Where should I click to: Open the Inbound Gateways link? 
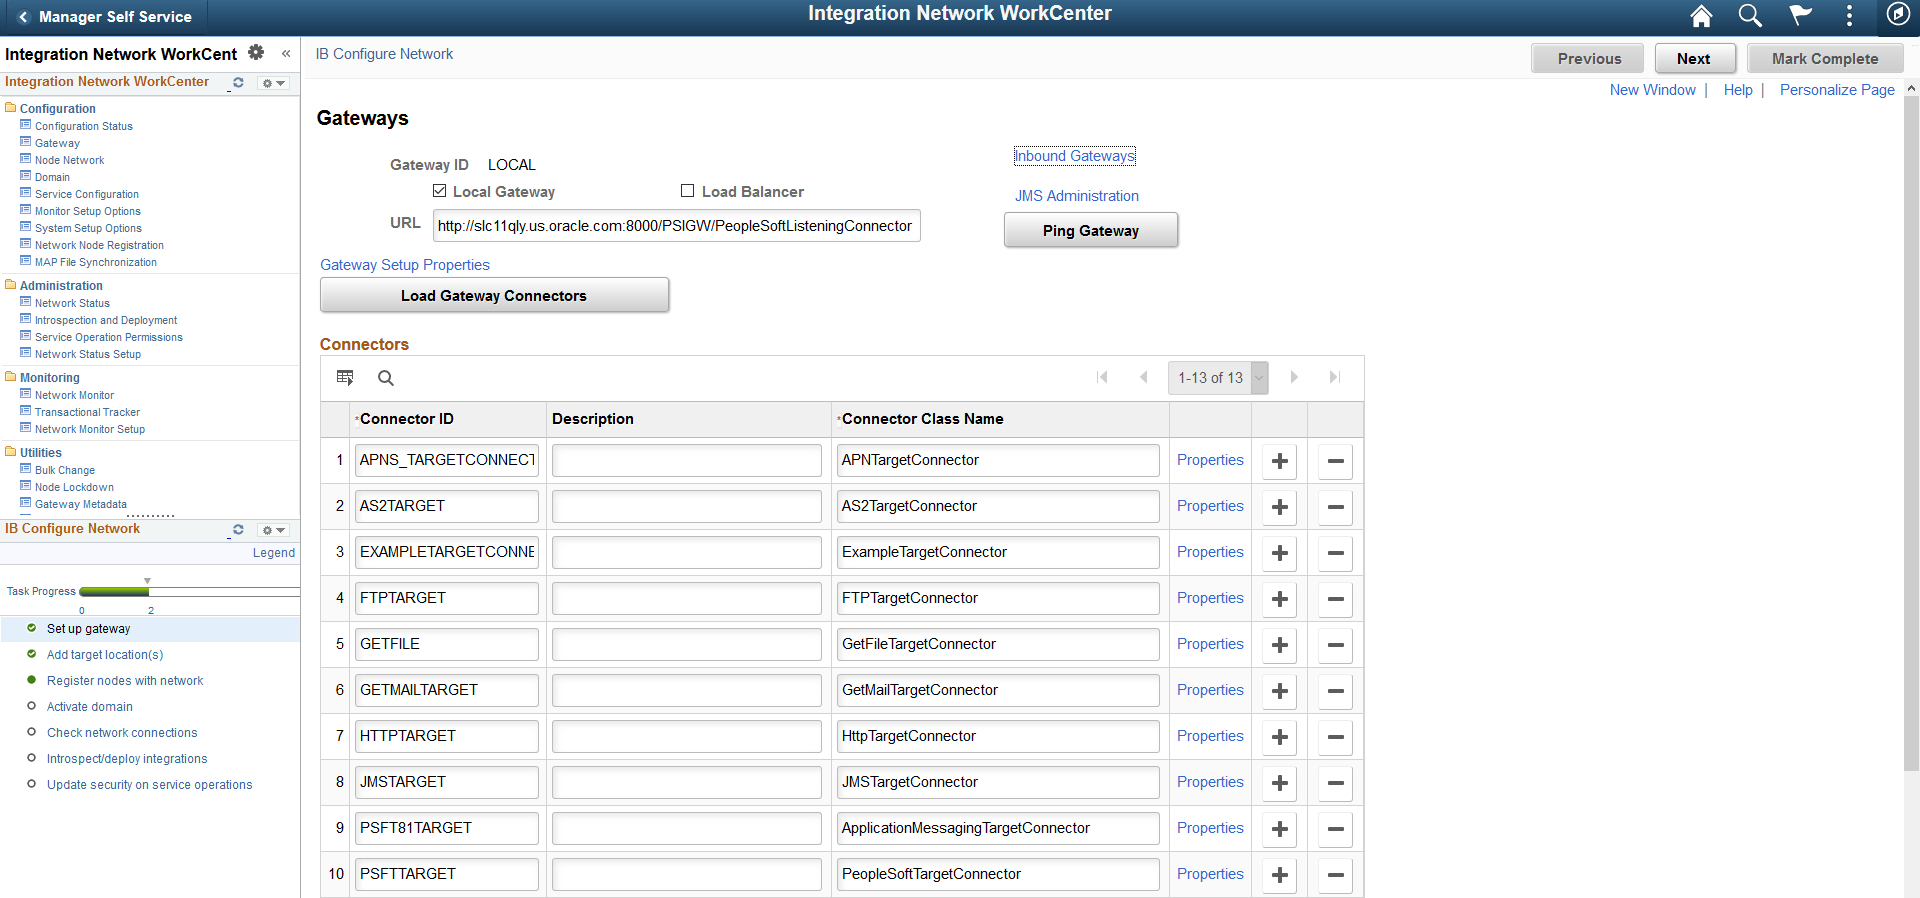1074,156
